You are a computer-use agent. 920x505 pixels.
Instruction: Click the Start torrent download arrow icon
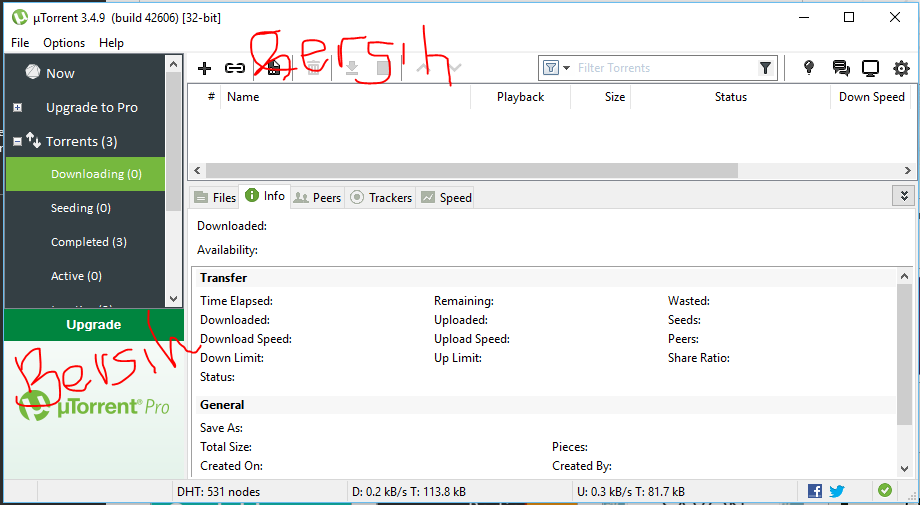tap(352, 69)
